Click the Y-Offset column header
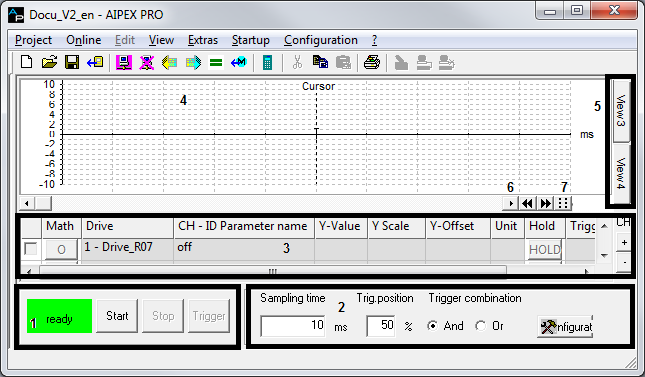The image size is (645, 377). (x=458, y=226)
